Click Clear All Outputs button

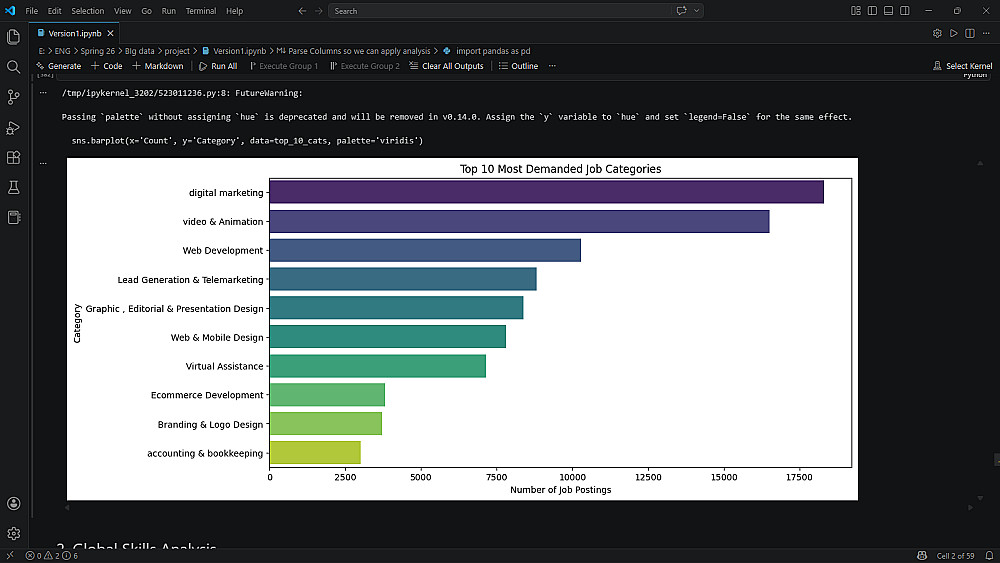point(446,66)
